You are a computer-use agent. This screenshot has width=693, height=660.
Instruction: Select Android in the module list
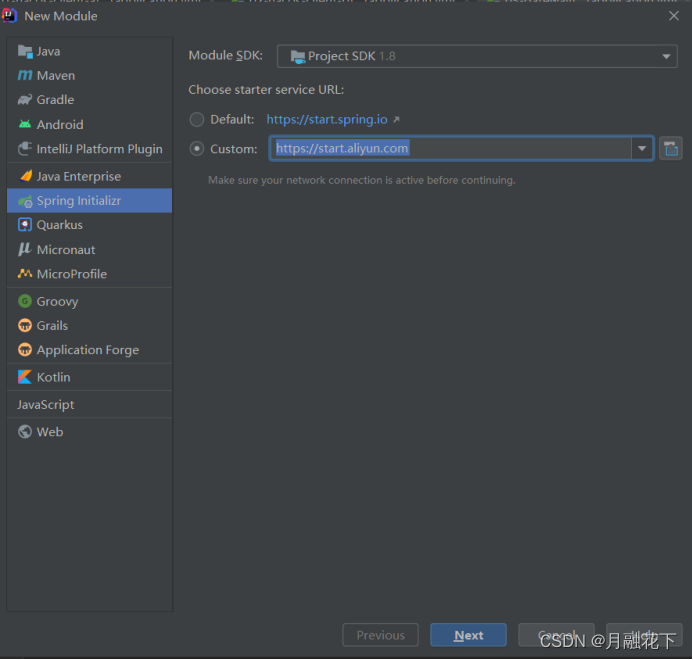coord(90,125)
